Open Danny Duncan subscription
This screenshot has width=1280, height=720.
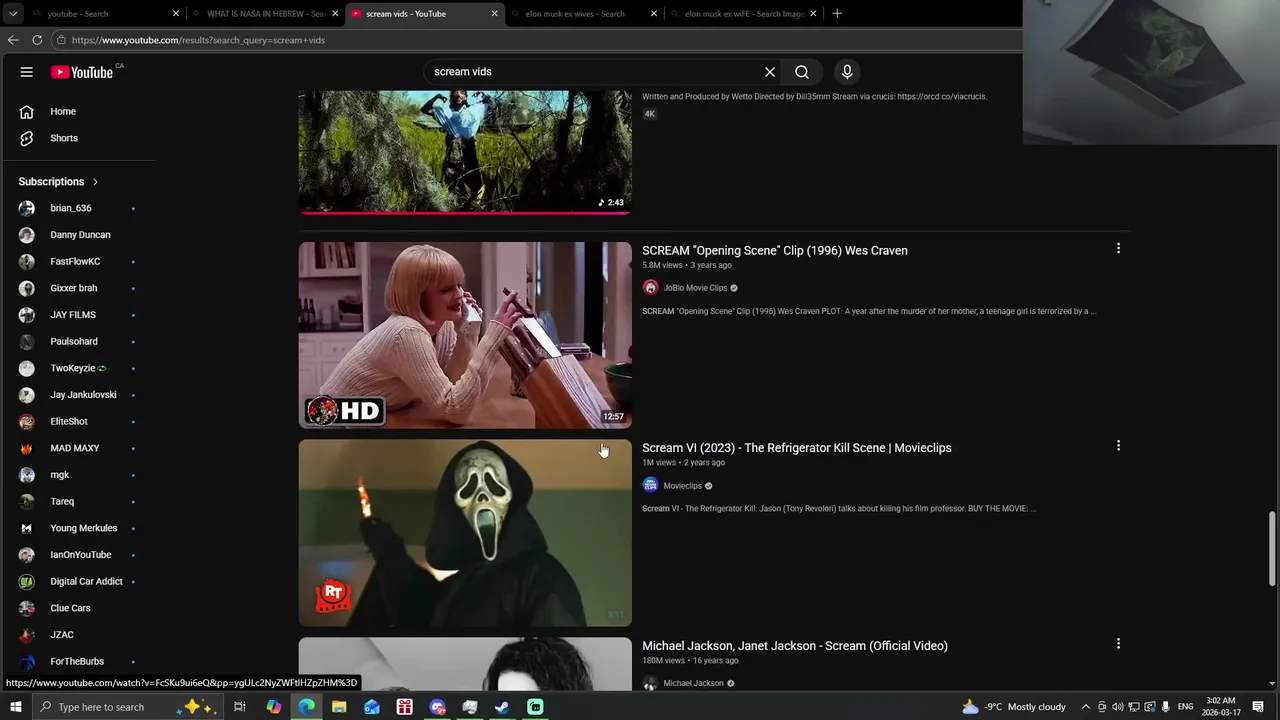point(78,235)
